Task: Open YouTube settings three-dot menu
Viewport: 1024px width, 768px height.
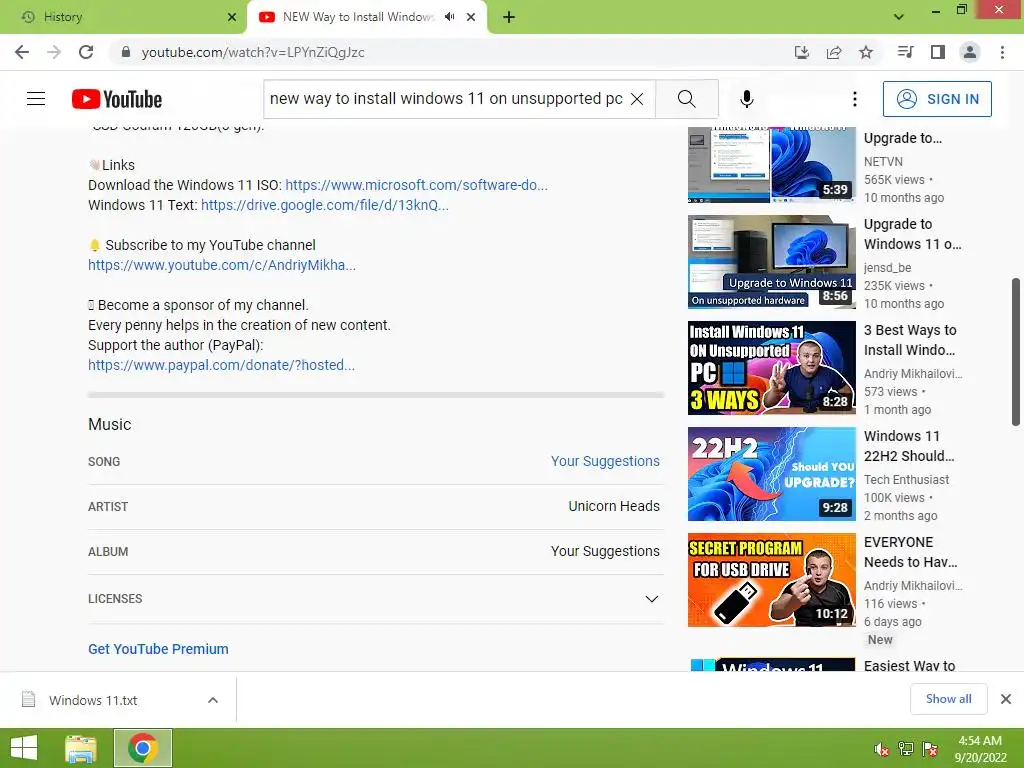Action: tap(855, 99)
